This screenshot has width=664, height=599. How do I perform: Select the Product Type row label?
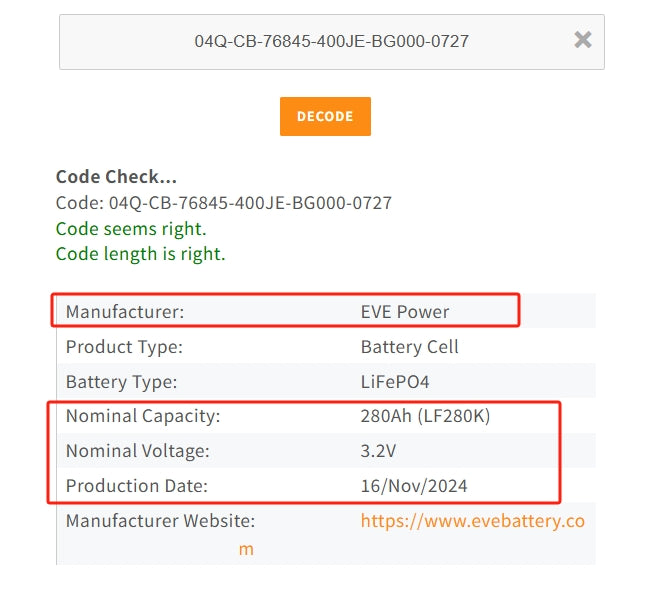click(124, 347)
